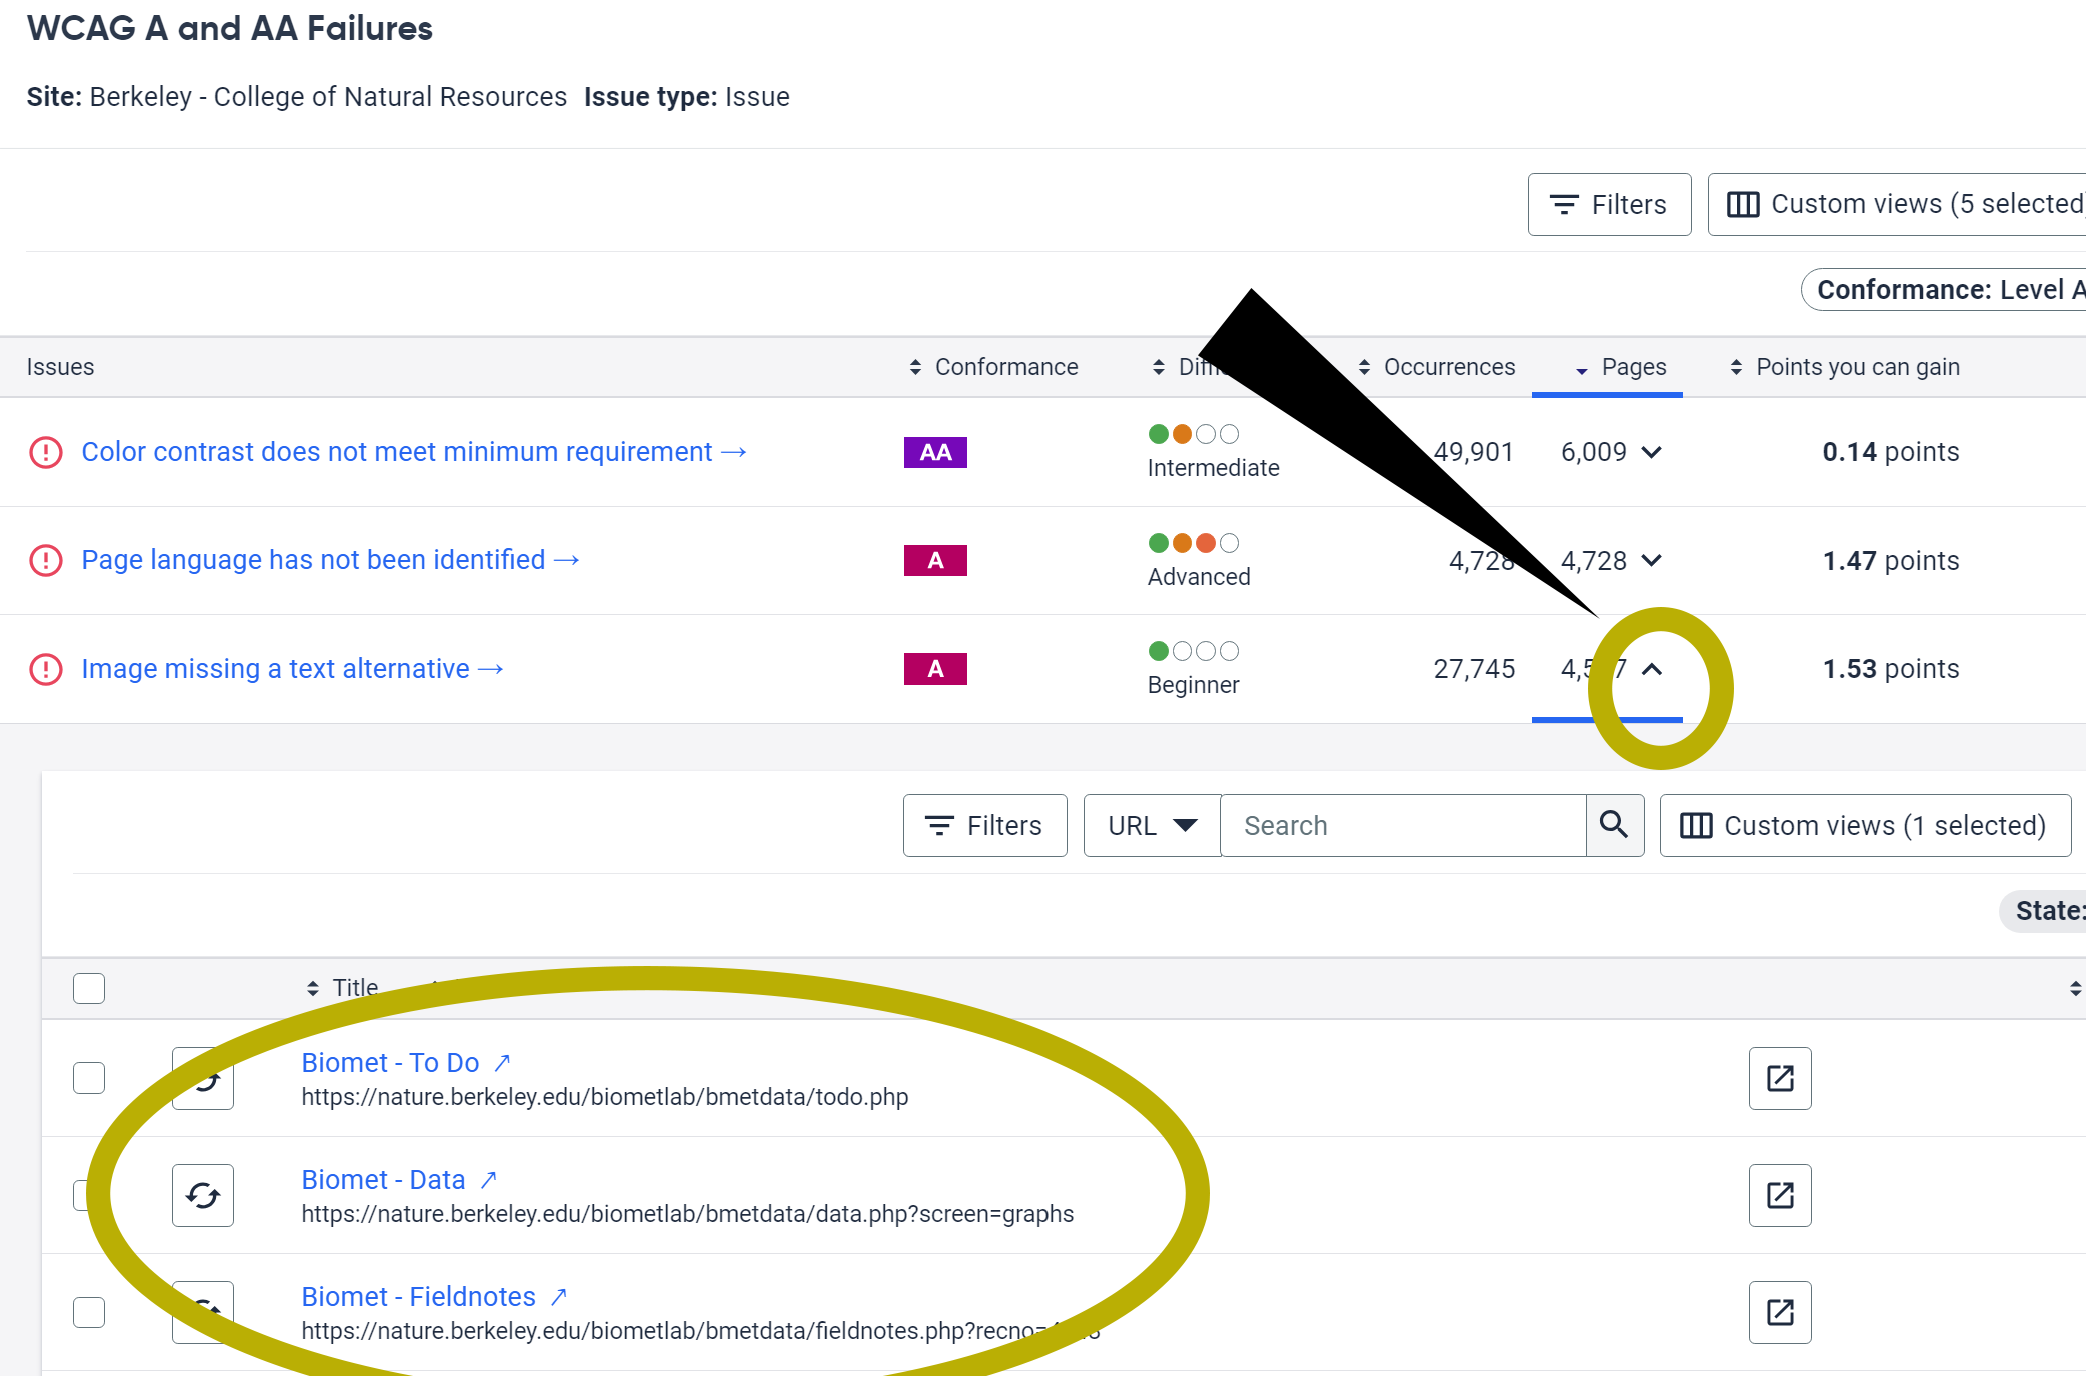Screen dimensions: 2086x1376
Task: Click the open-in-new-tab icon for Biomet - Fieldnotes
Action: point(1780,1312)
